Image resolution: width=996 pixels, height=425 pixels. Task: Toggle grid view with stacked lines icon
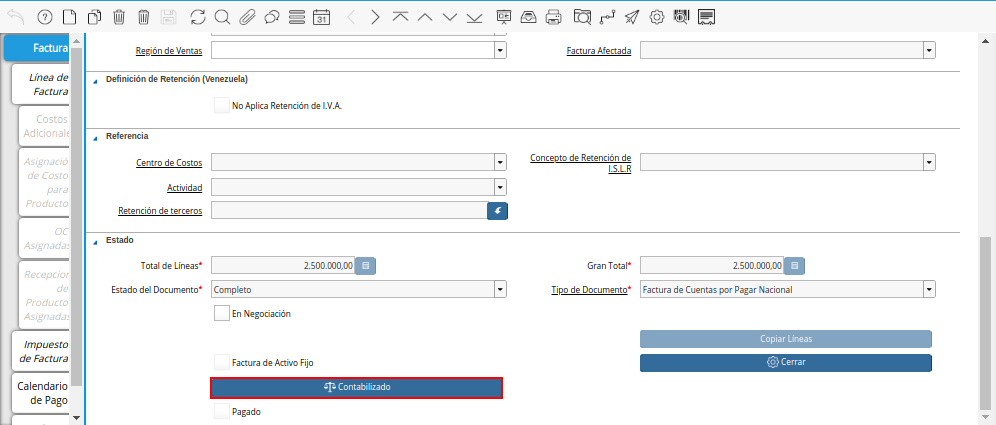[297, 17]
